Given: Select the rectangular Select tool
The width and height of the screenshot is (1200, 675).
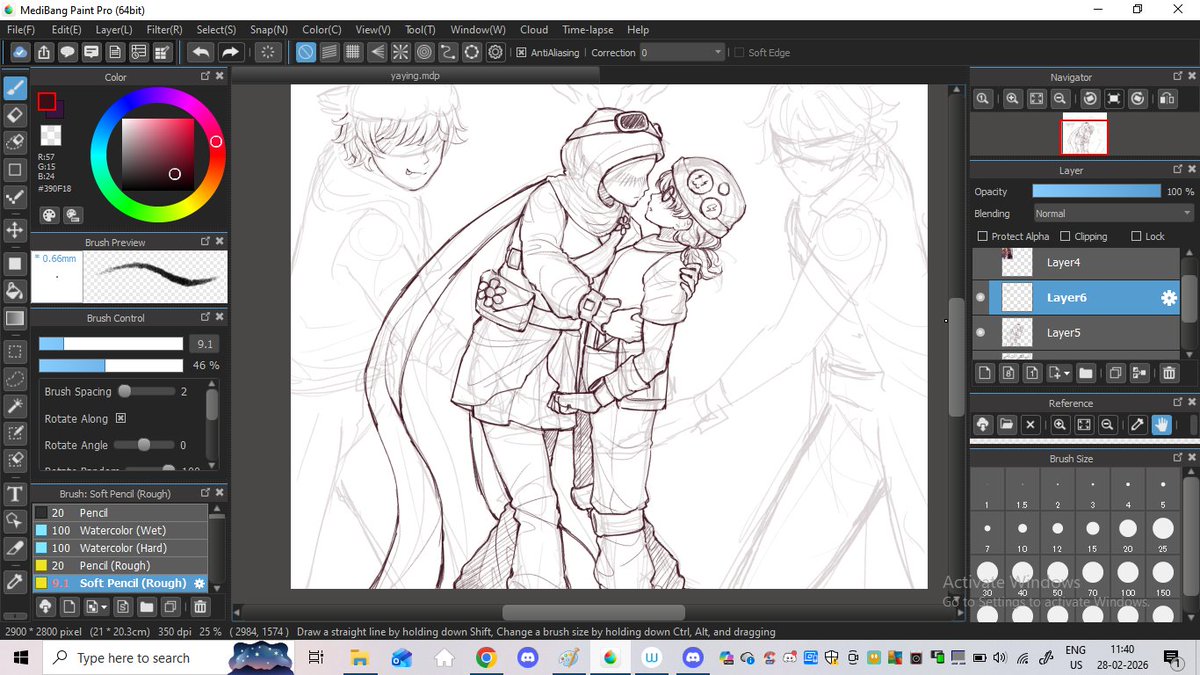Looking at the screenshot, I should (15, 351).
